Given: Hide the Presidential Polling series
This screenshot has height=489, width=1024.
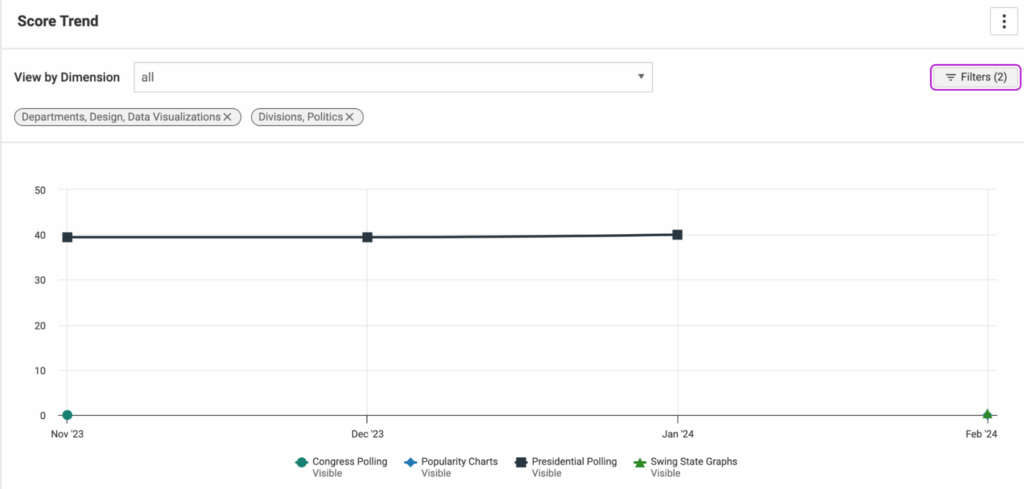Looking at the screenshot, I should pos(573,462).
